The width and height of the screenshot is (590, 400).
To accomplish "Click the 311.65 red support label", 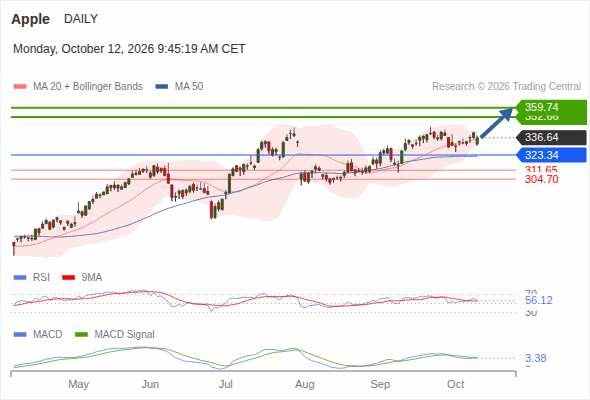I will [541, 169].
